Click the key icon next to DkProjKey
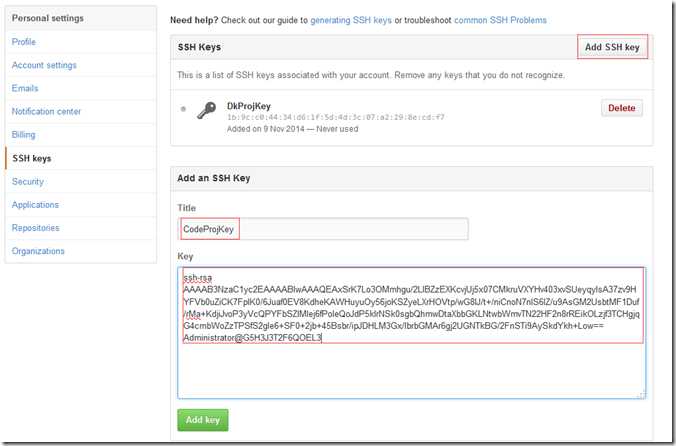 coord(207,111)
